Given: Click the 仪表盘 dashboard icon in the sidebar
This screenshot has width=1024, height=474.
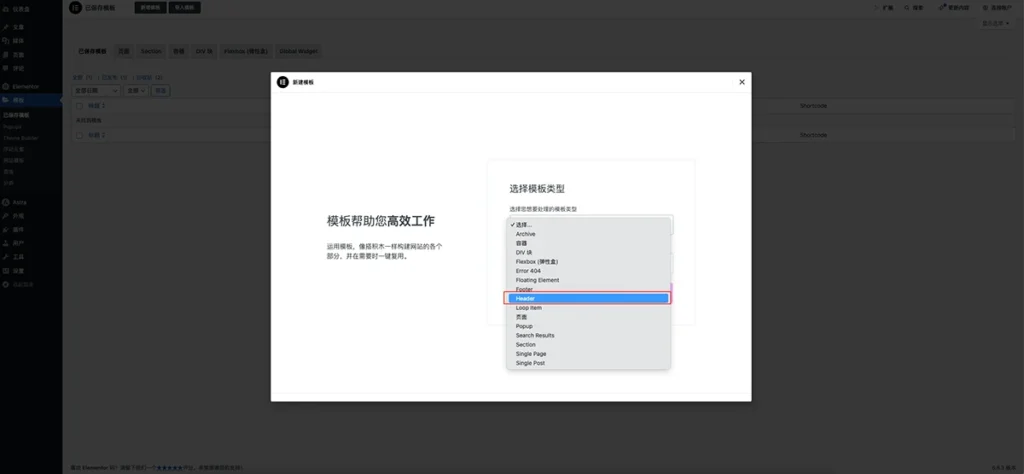Looking at the screenshot, I should click(x=6, y=9).
